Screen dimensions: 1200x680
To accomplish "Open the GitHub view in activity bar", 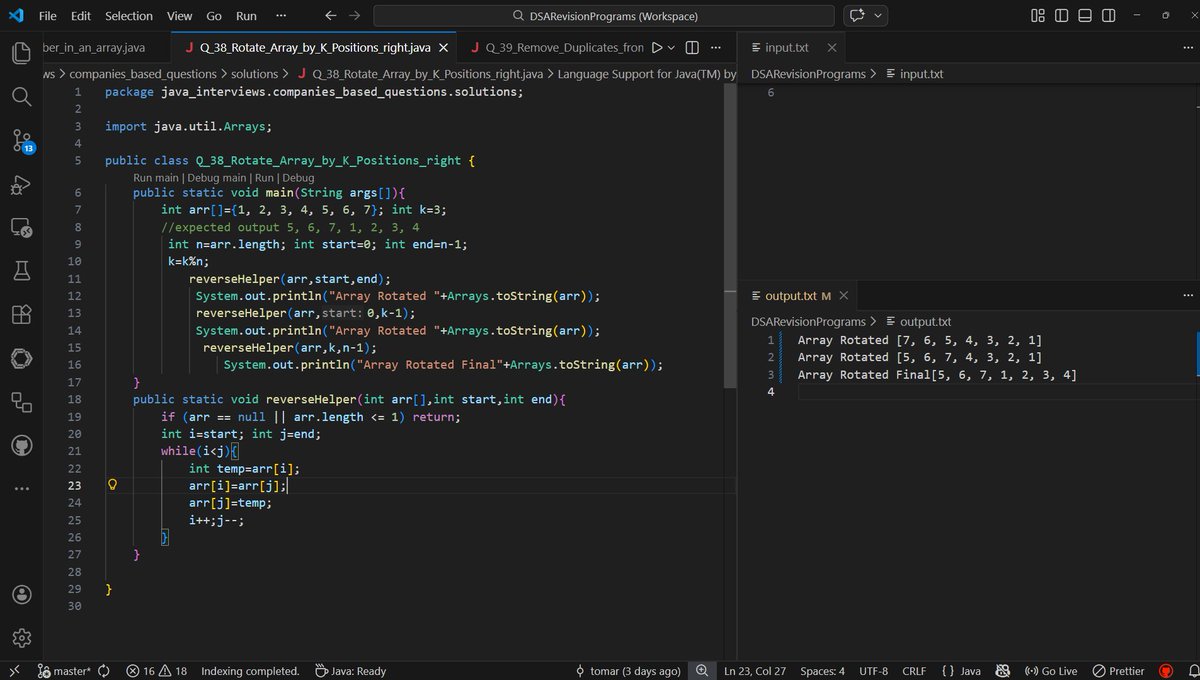I will click(x=22, y=445).
